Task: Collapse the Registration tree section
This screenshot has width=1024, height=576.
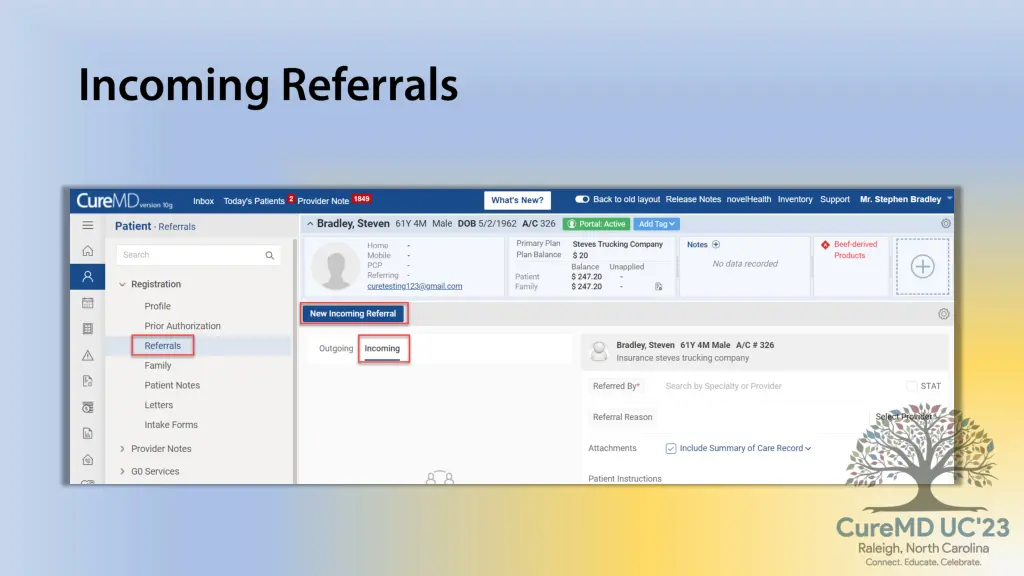Action: click(x=122, y=285)
